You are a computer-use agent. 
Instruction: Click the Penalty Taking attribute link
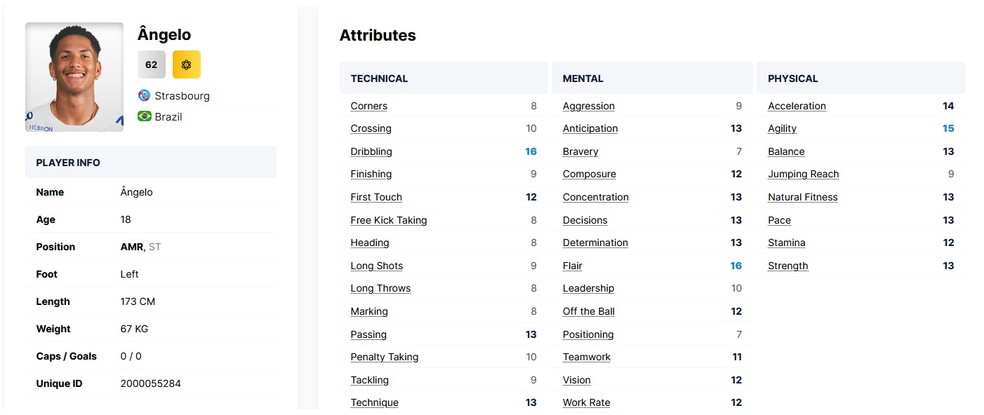384,357
